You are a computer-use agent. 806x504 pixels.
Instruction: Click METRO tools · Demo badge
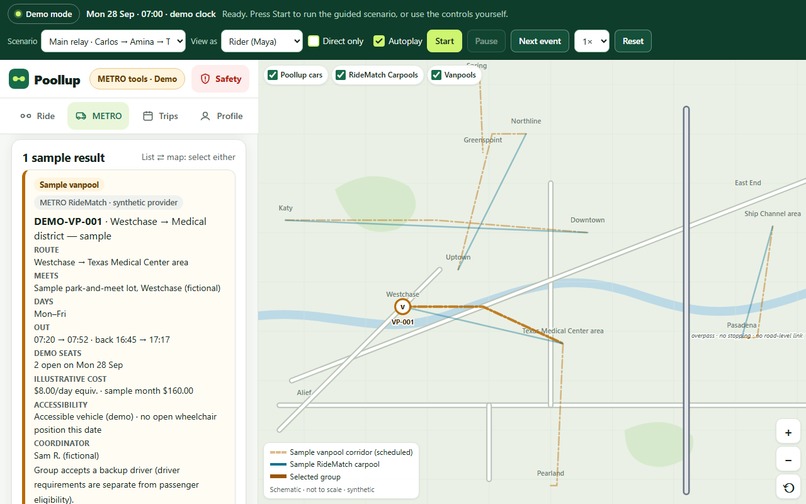137,79
